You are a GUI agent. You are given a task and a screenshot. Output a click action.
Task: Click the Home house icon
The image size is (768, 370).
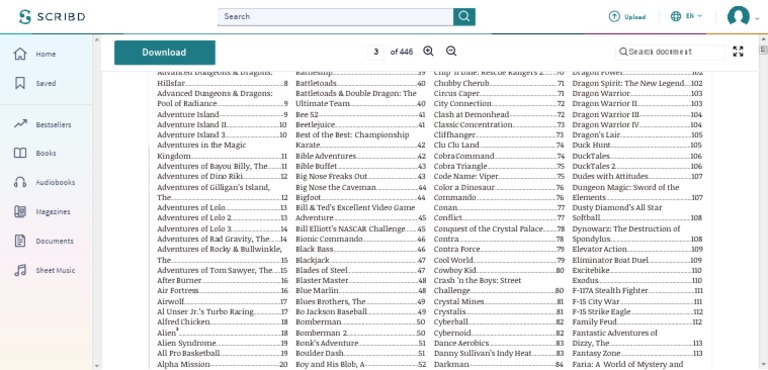(x=20, y=54)
